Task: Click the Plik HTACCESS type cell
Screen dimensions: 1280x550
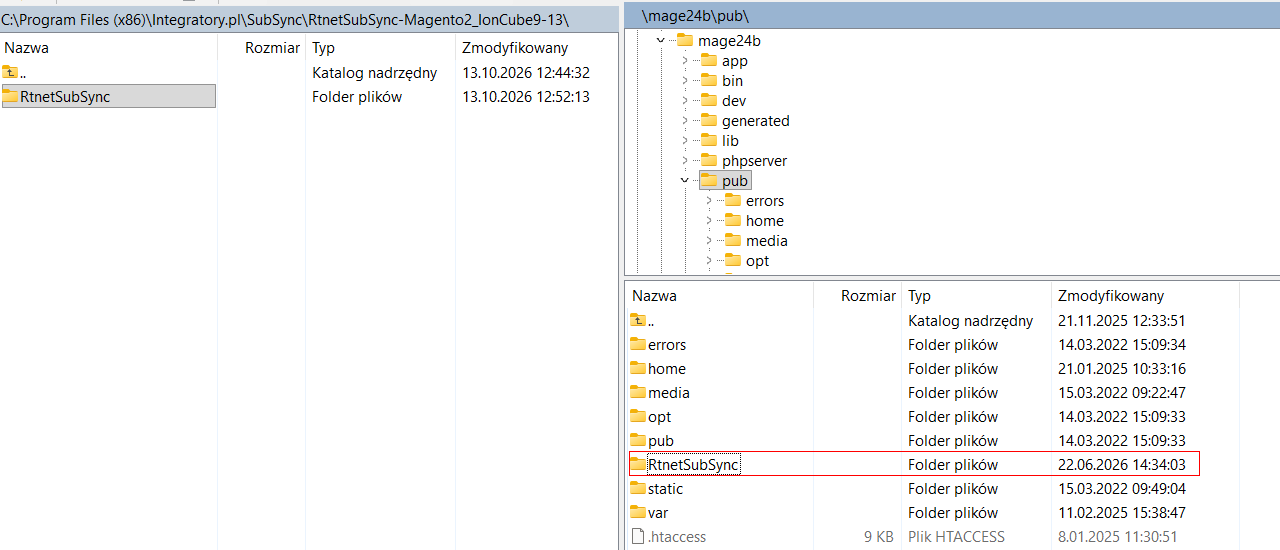Action: coord(956,537)
